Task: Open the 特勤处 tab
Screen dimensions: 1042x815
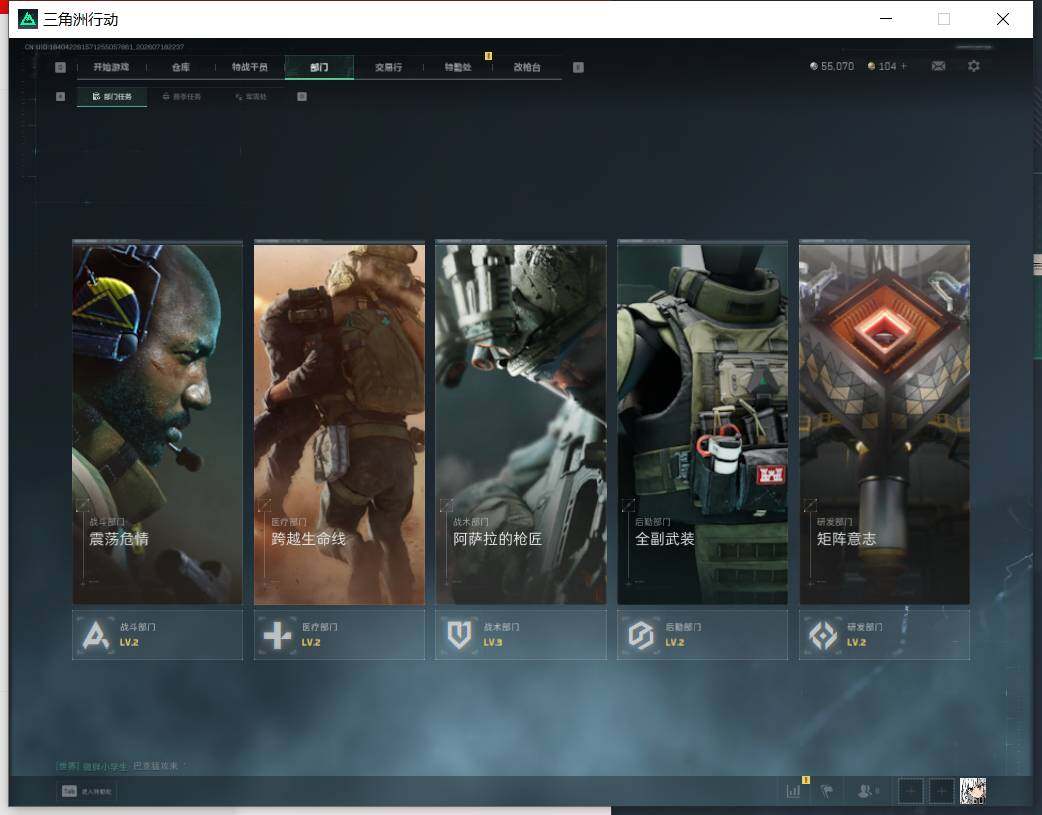Action: [x=458, y=67]
